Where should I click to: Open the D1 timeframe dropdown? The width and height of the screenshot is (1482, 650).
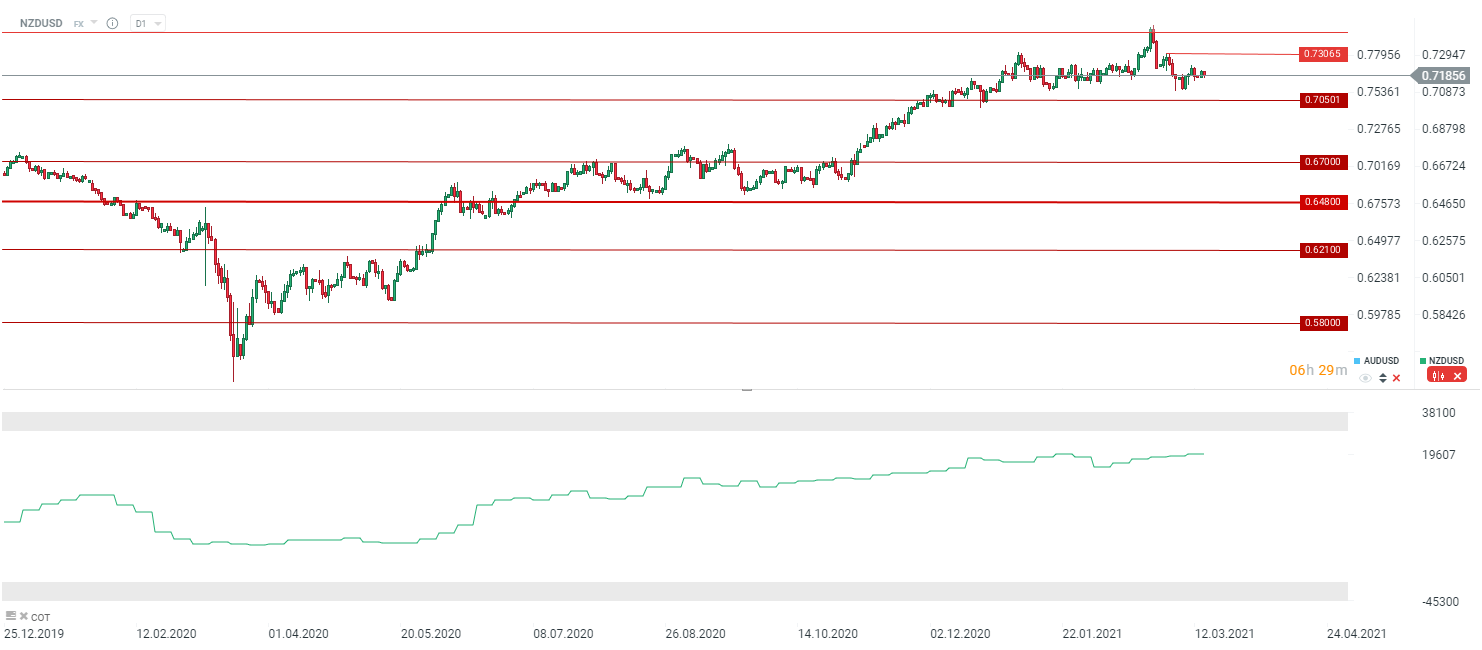pyautogui.click(x=158, y=22)
